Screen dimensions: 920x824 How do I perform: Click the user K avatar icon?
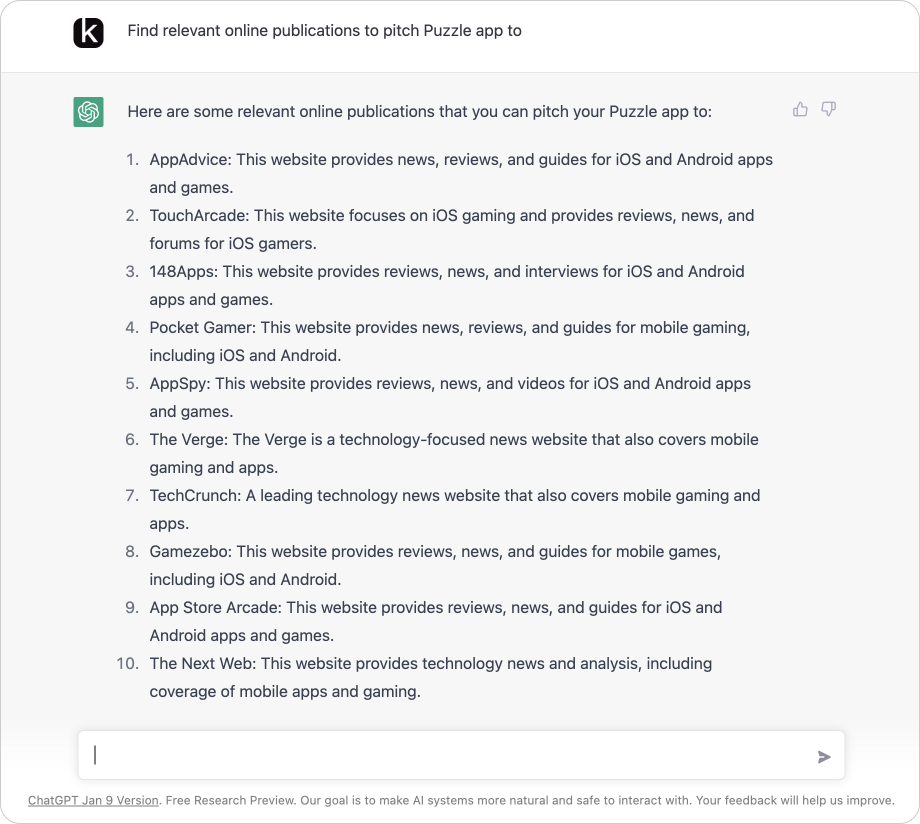point(89,32)
